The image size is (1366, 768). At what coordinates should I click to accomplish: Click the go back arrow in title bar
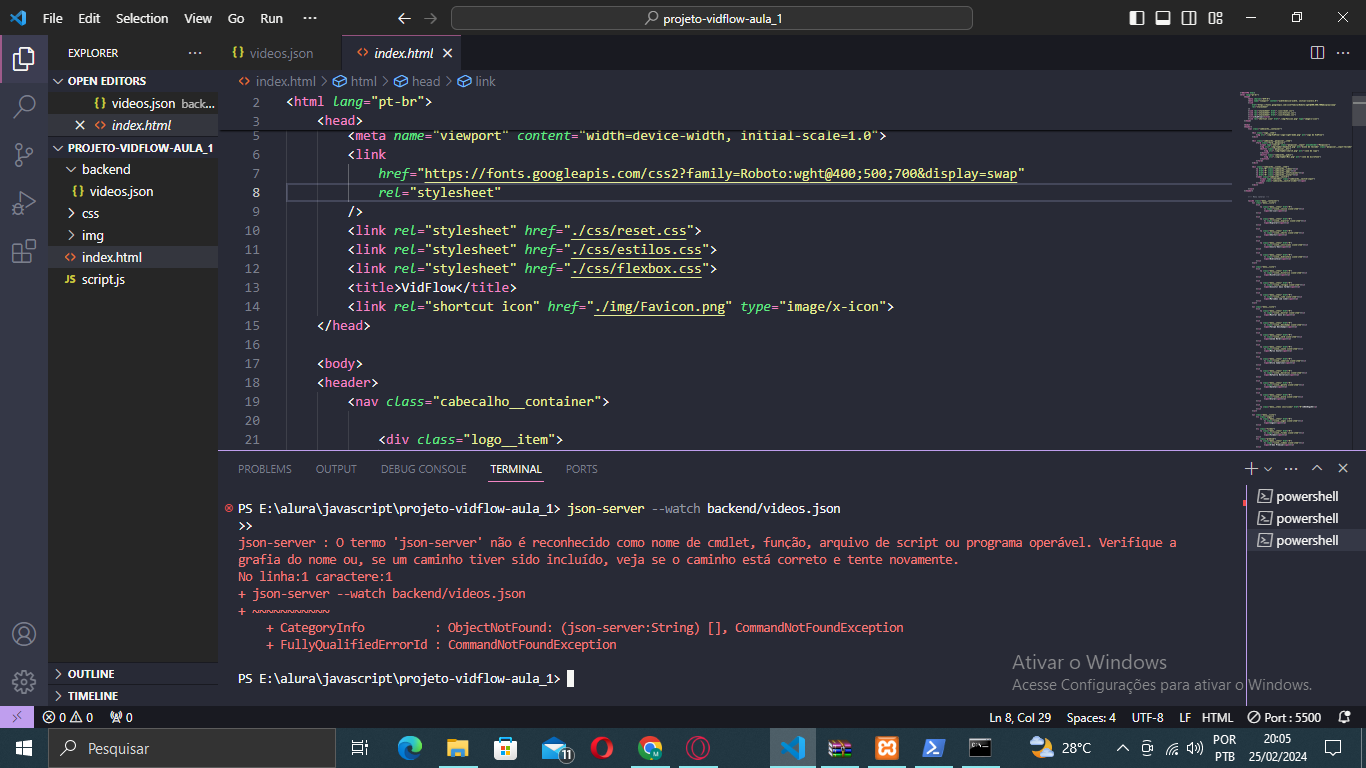[x=404, y=18]
